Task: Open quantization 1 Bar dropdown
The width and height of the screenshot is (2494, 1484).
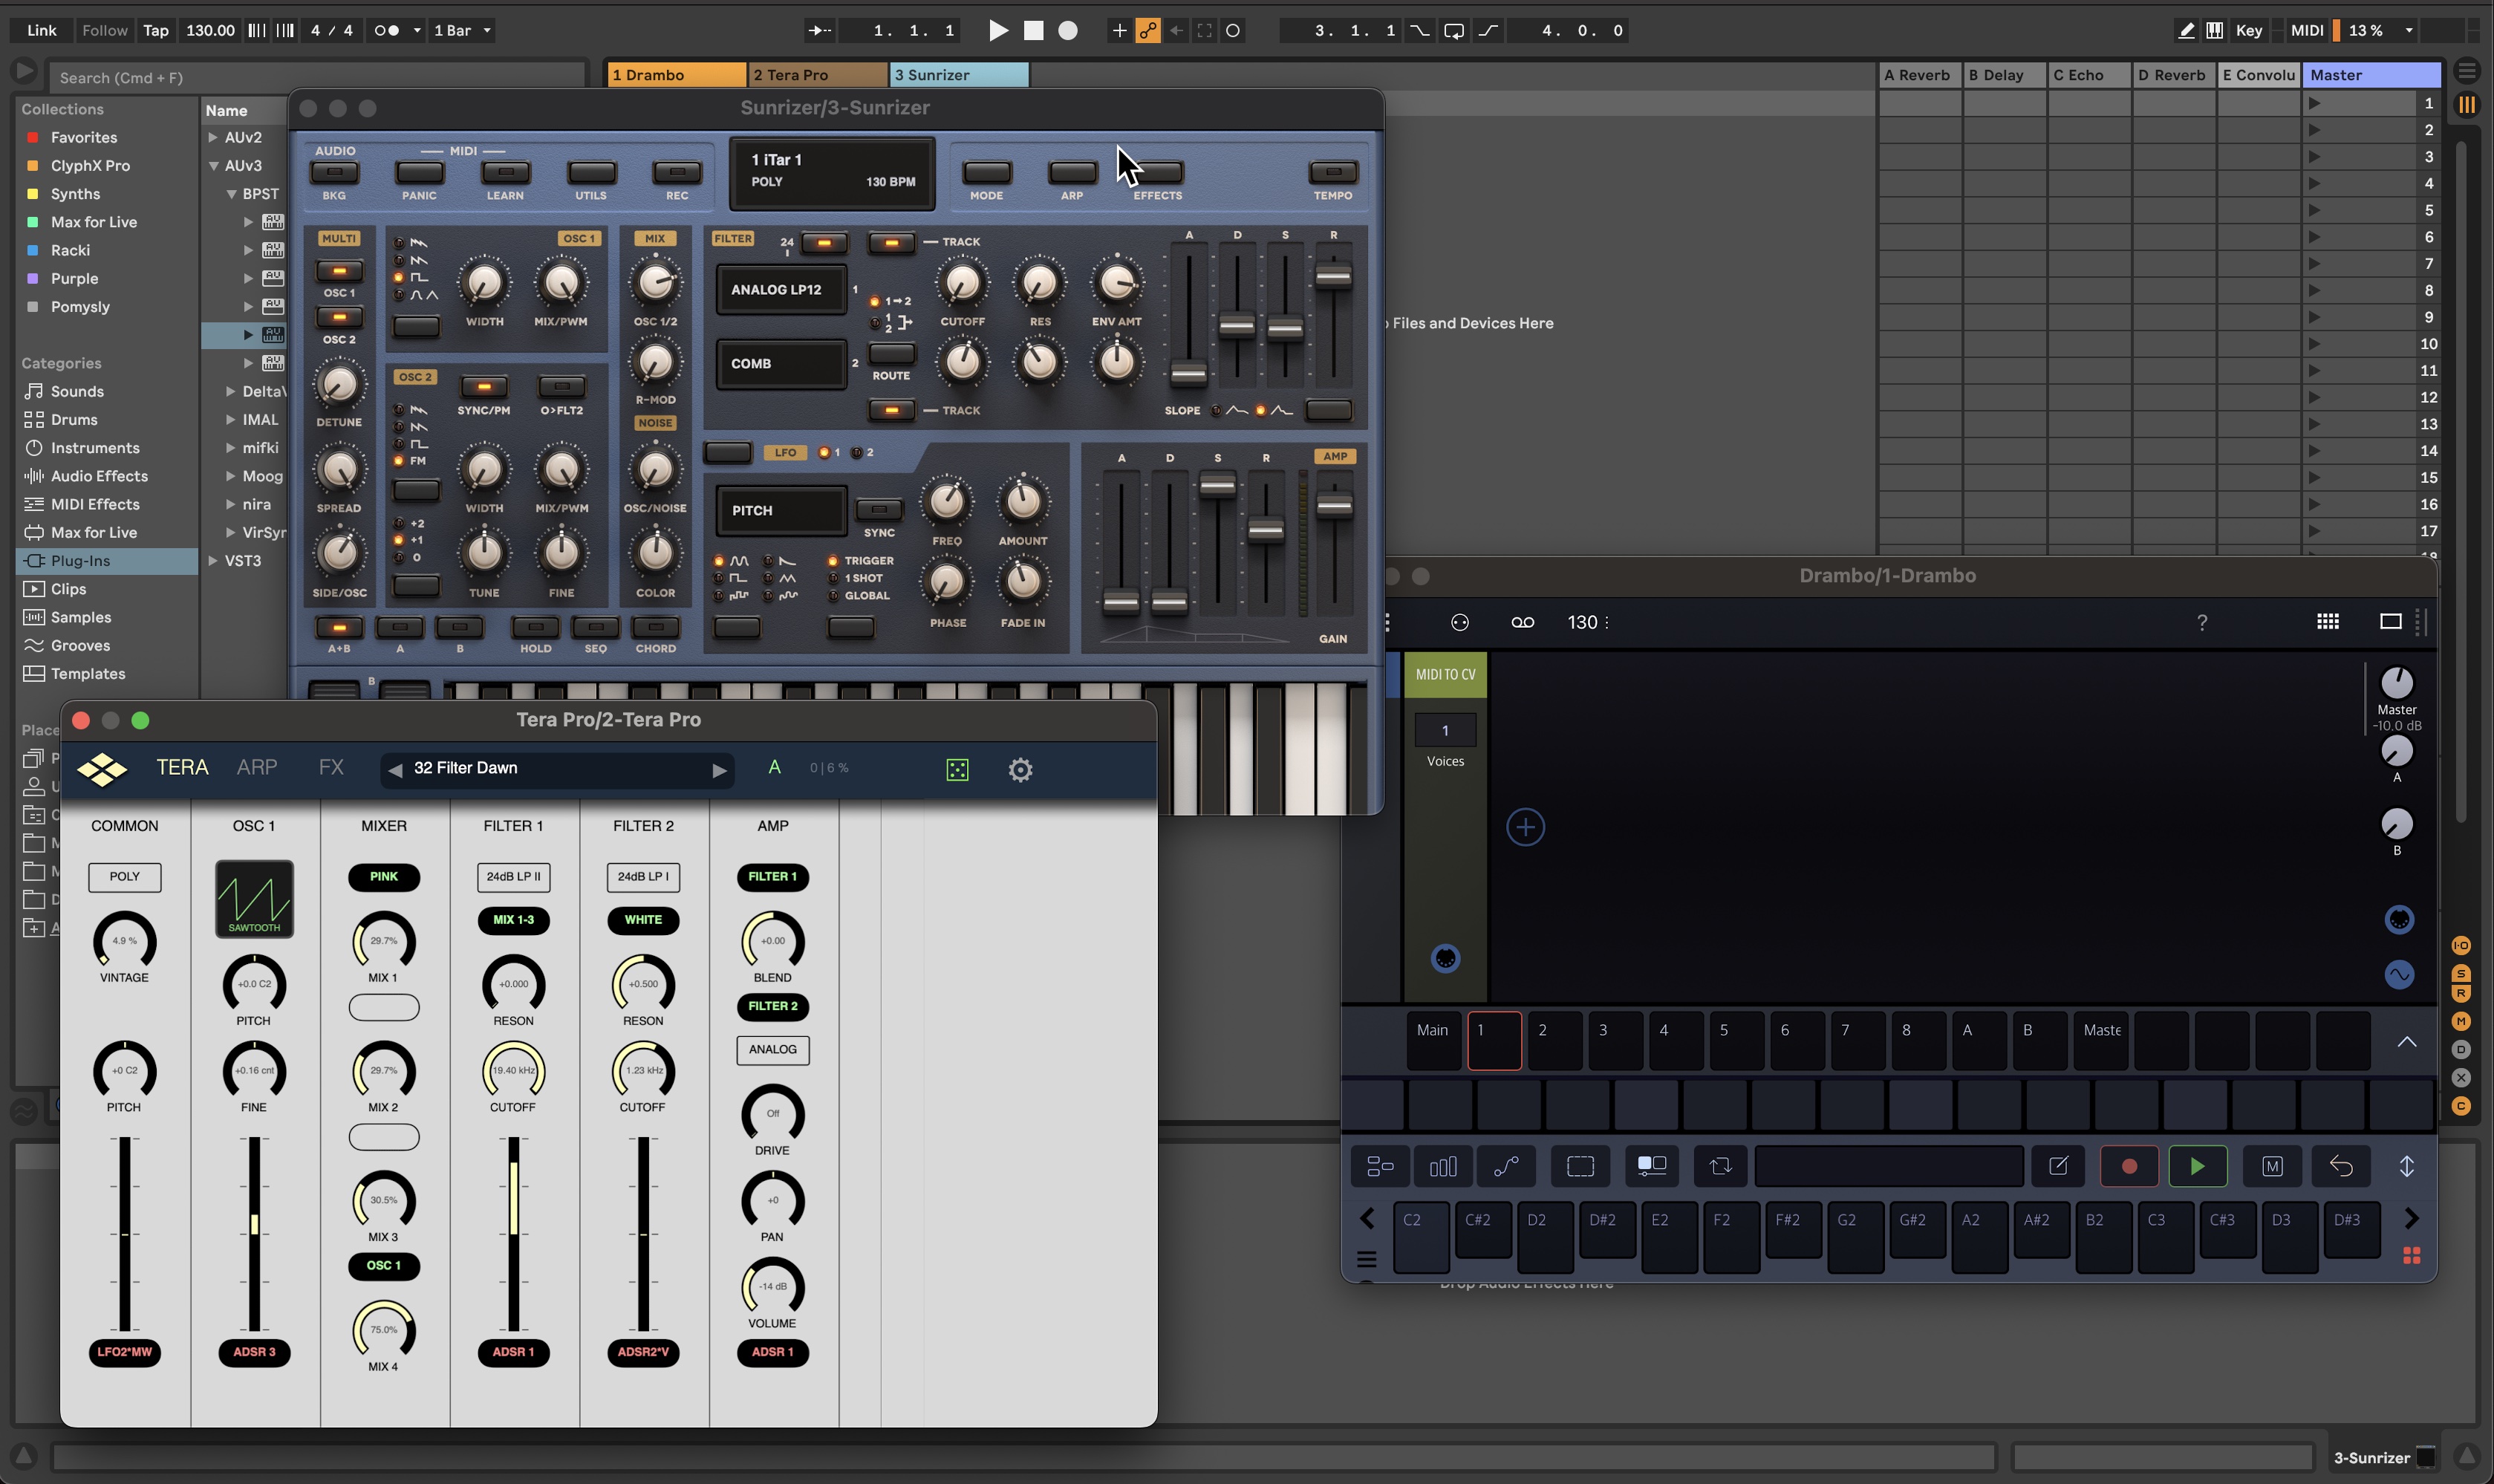Action: [463, 30]
